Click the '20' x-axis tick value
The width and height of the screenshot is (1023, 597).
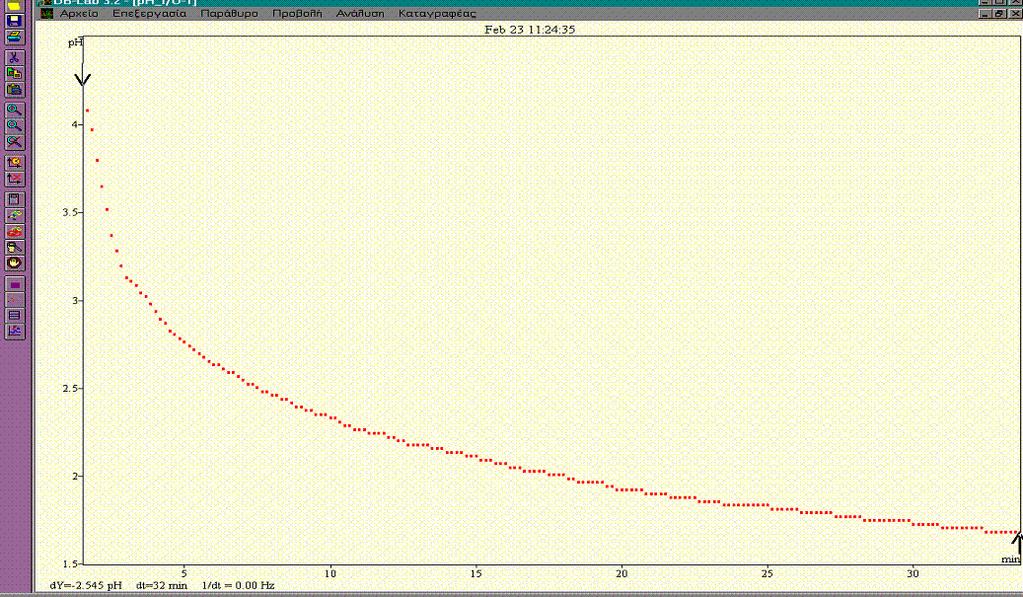coord(622,574)
